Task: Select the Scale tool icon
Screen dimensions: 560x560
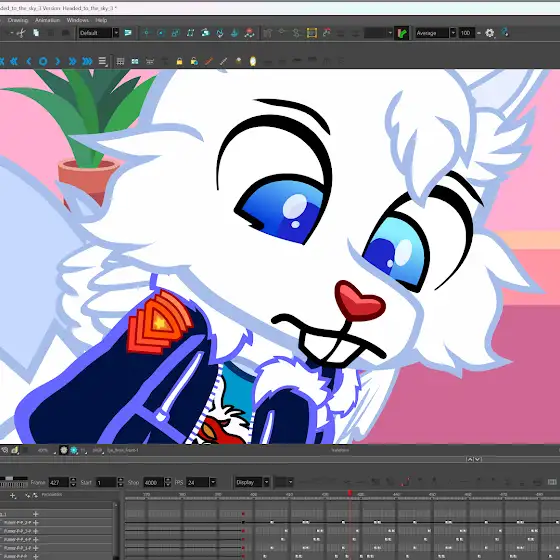Action: (x=176, y=33)
